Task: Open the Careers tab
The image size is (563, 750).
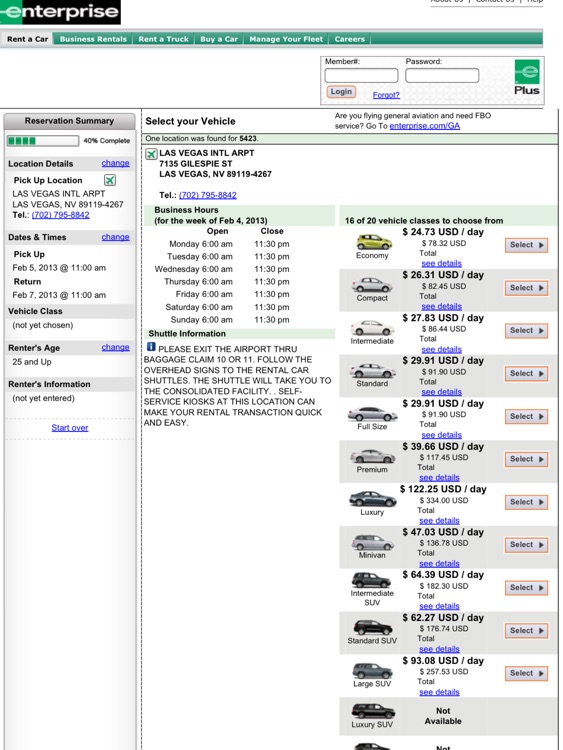Action: (350, 39)
